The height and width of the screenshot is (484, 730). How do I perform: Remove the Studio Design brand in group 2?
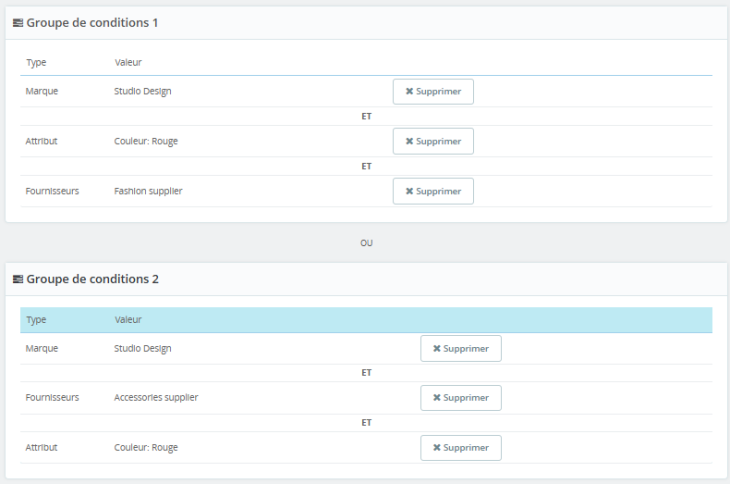(x=460, y=348)
